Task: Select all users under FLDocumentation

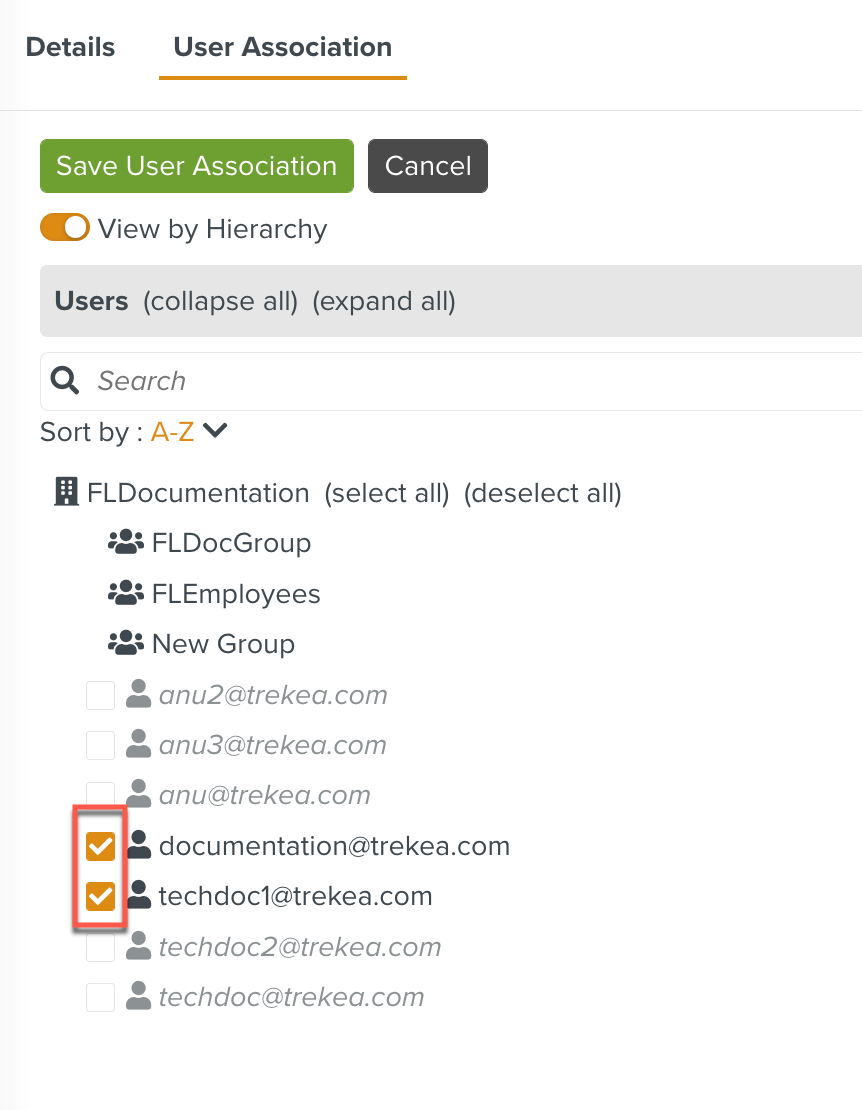Action: [387, 493]
